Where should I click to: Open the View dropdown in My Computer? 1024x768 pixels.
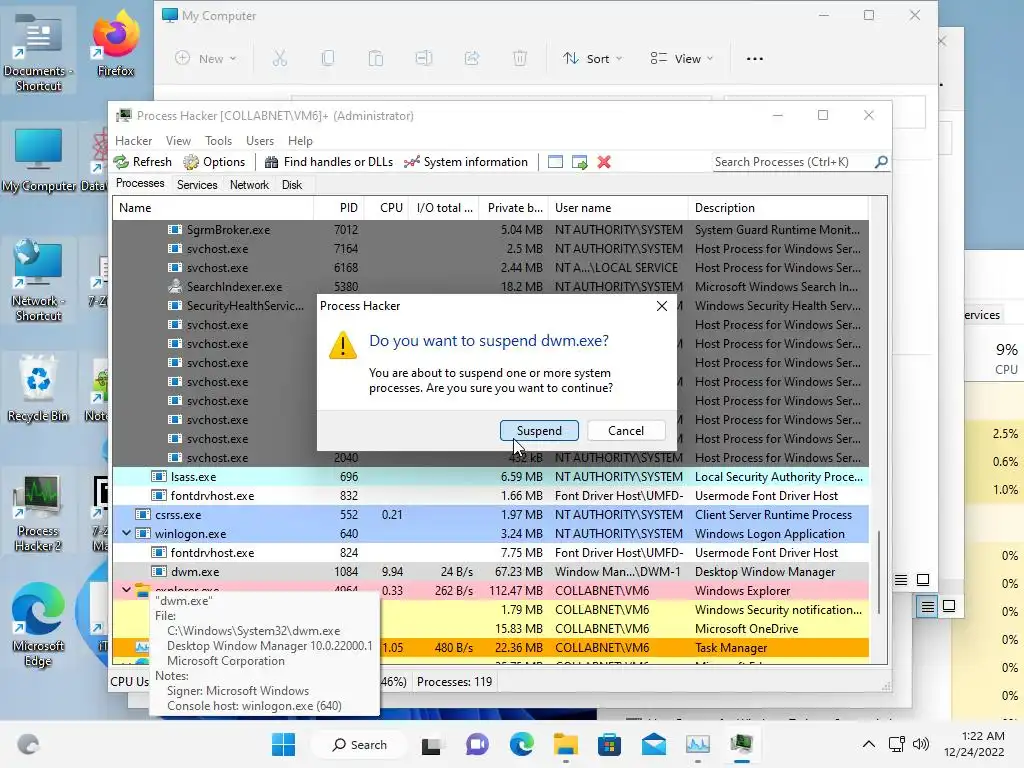coord(681,59)
